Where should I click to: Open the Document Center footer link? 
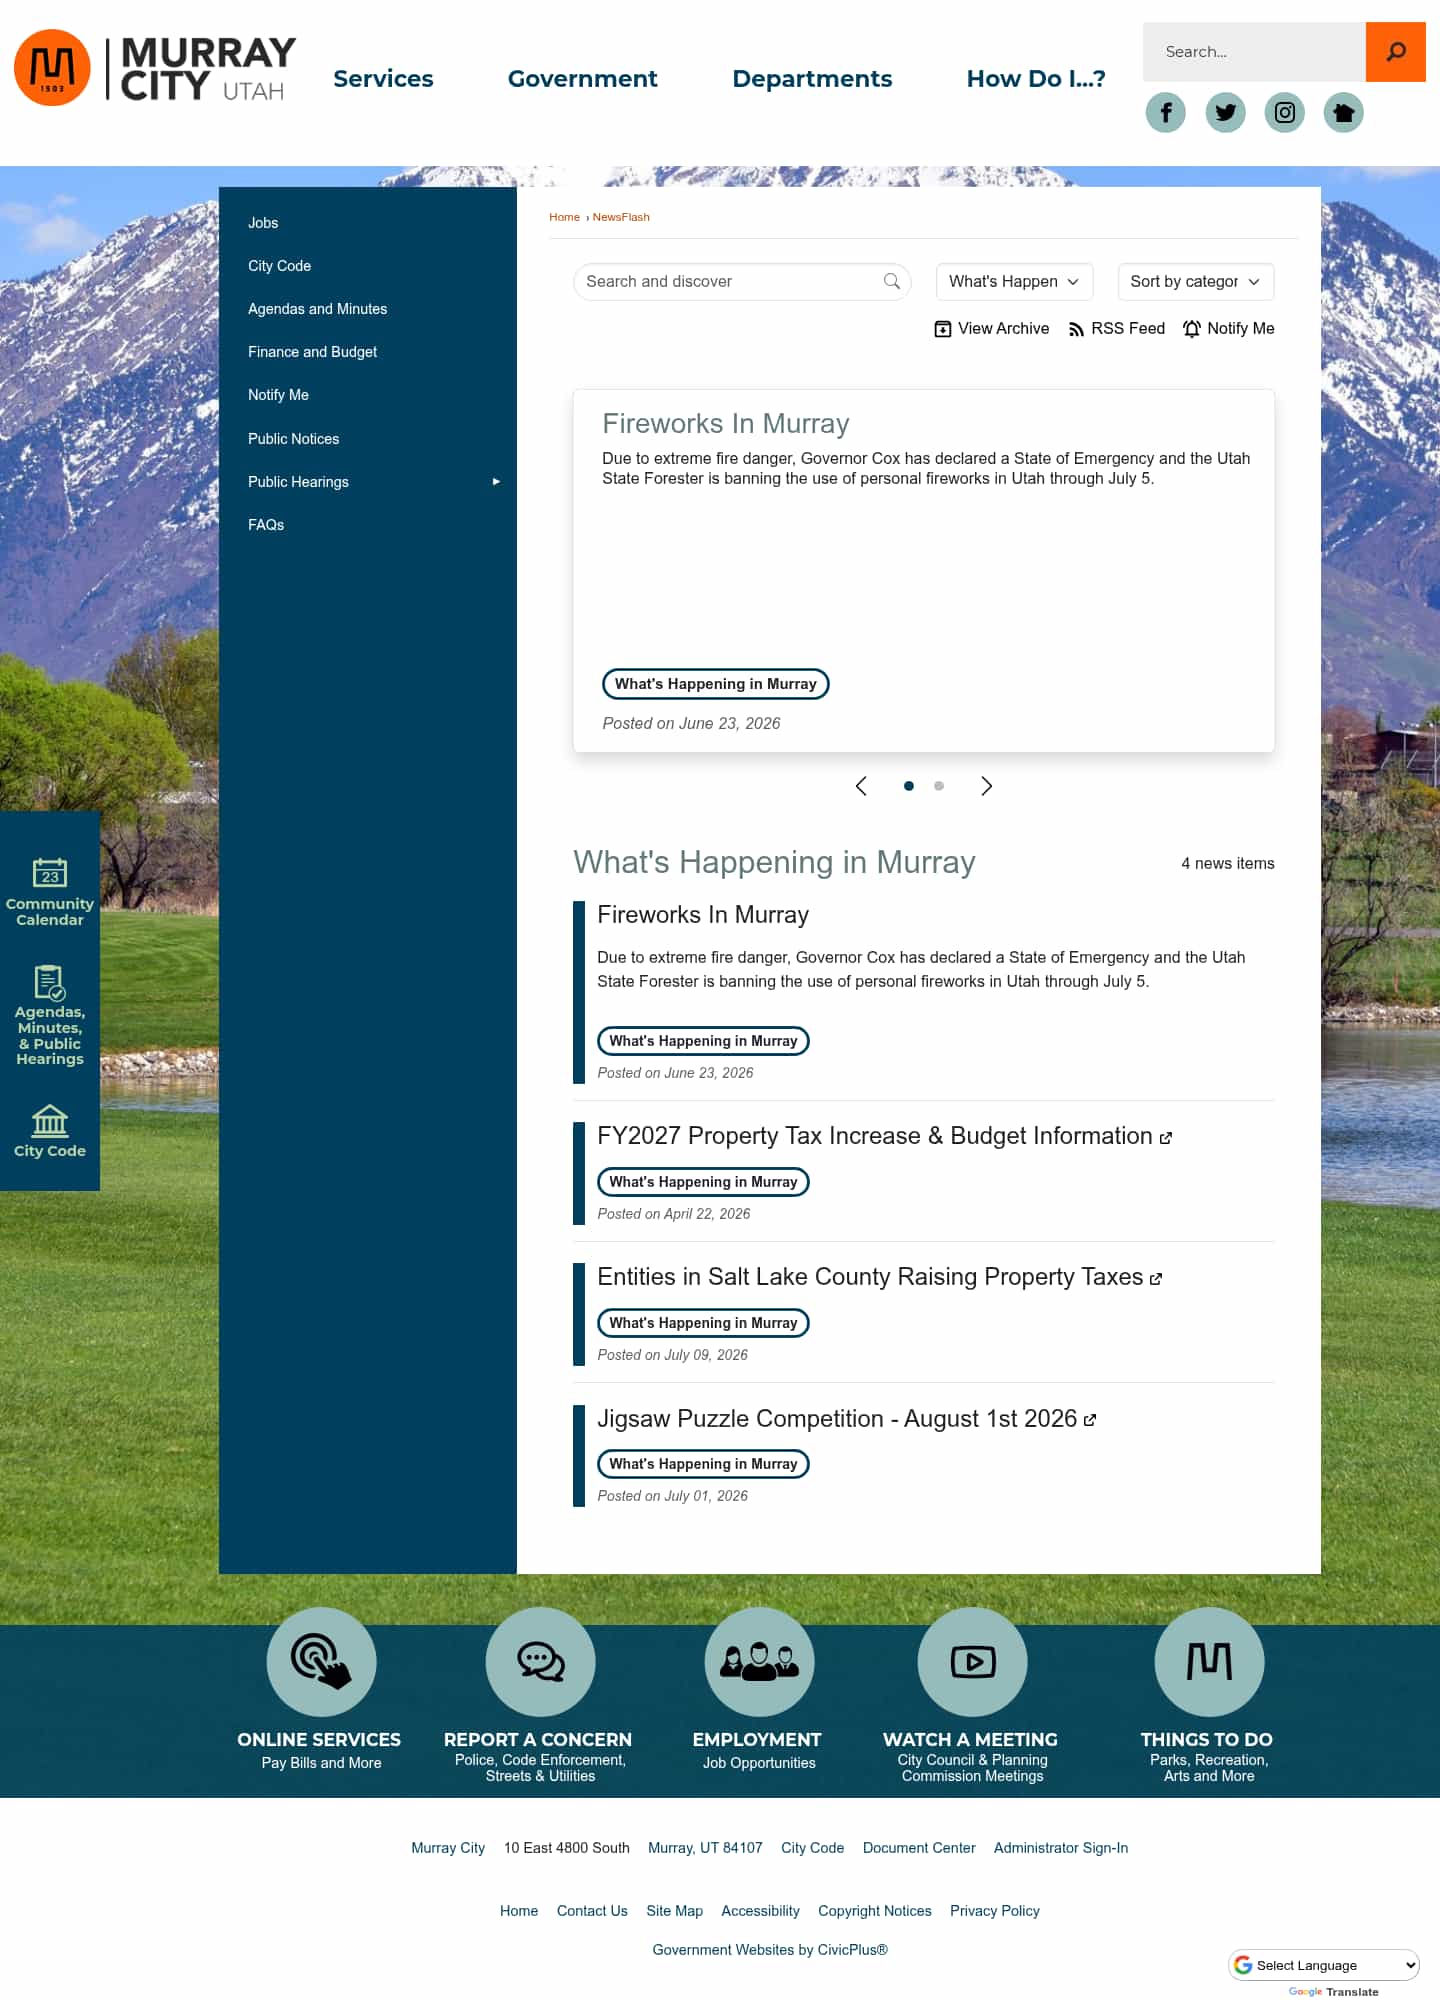[x=919, y=1848]
